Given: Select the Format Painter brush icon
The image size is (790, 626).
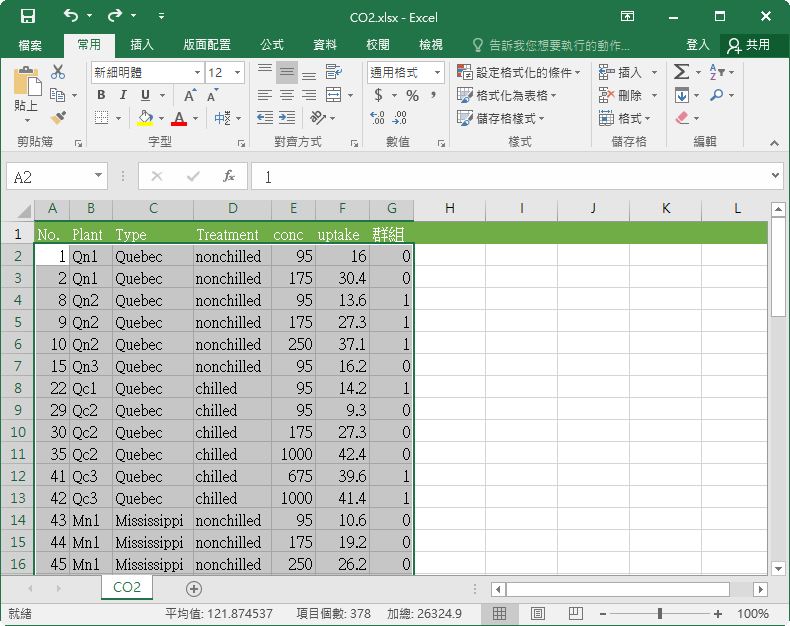Looking at the screenshot, I should [x=58, y=117].
